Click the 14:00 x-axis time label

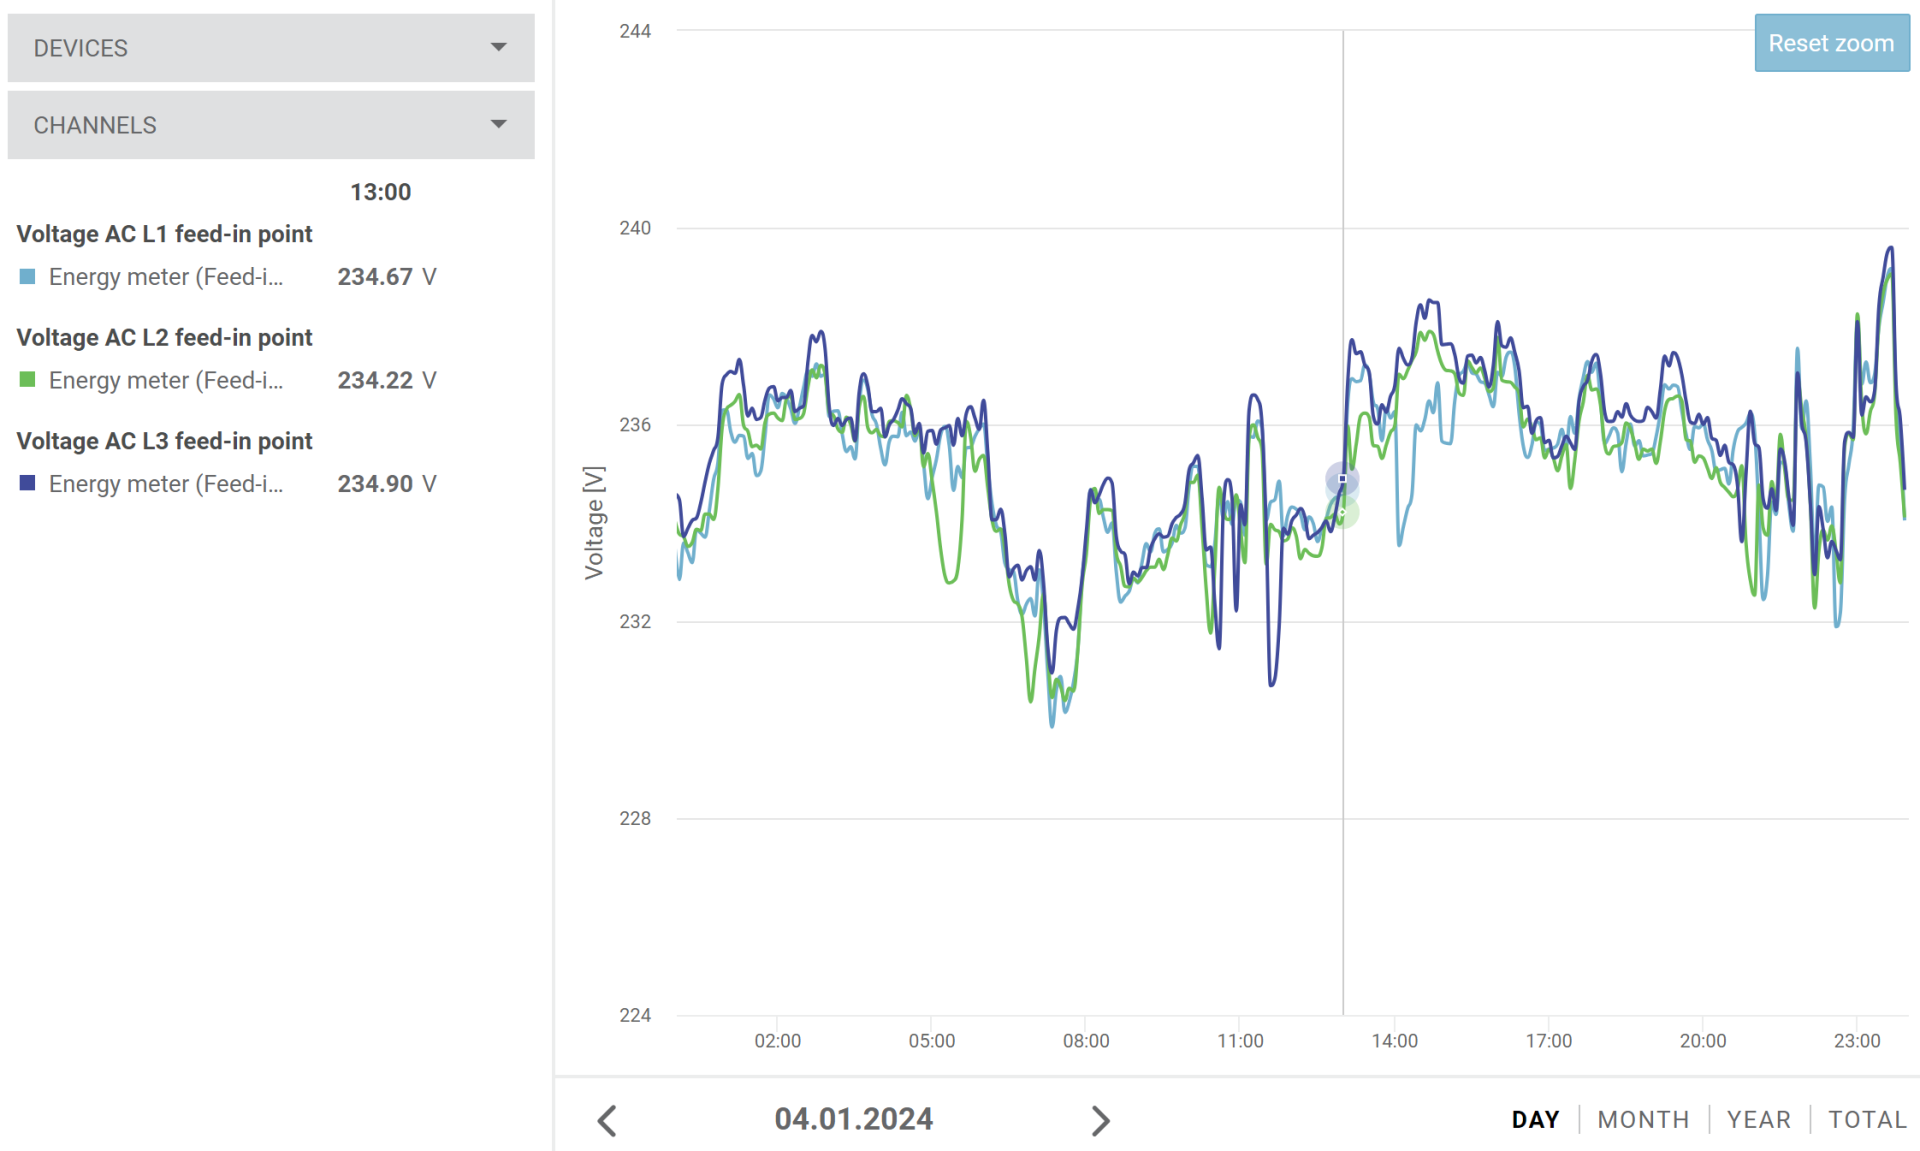[x=1394, y=1041]
